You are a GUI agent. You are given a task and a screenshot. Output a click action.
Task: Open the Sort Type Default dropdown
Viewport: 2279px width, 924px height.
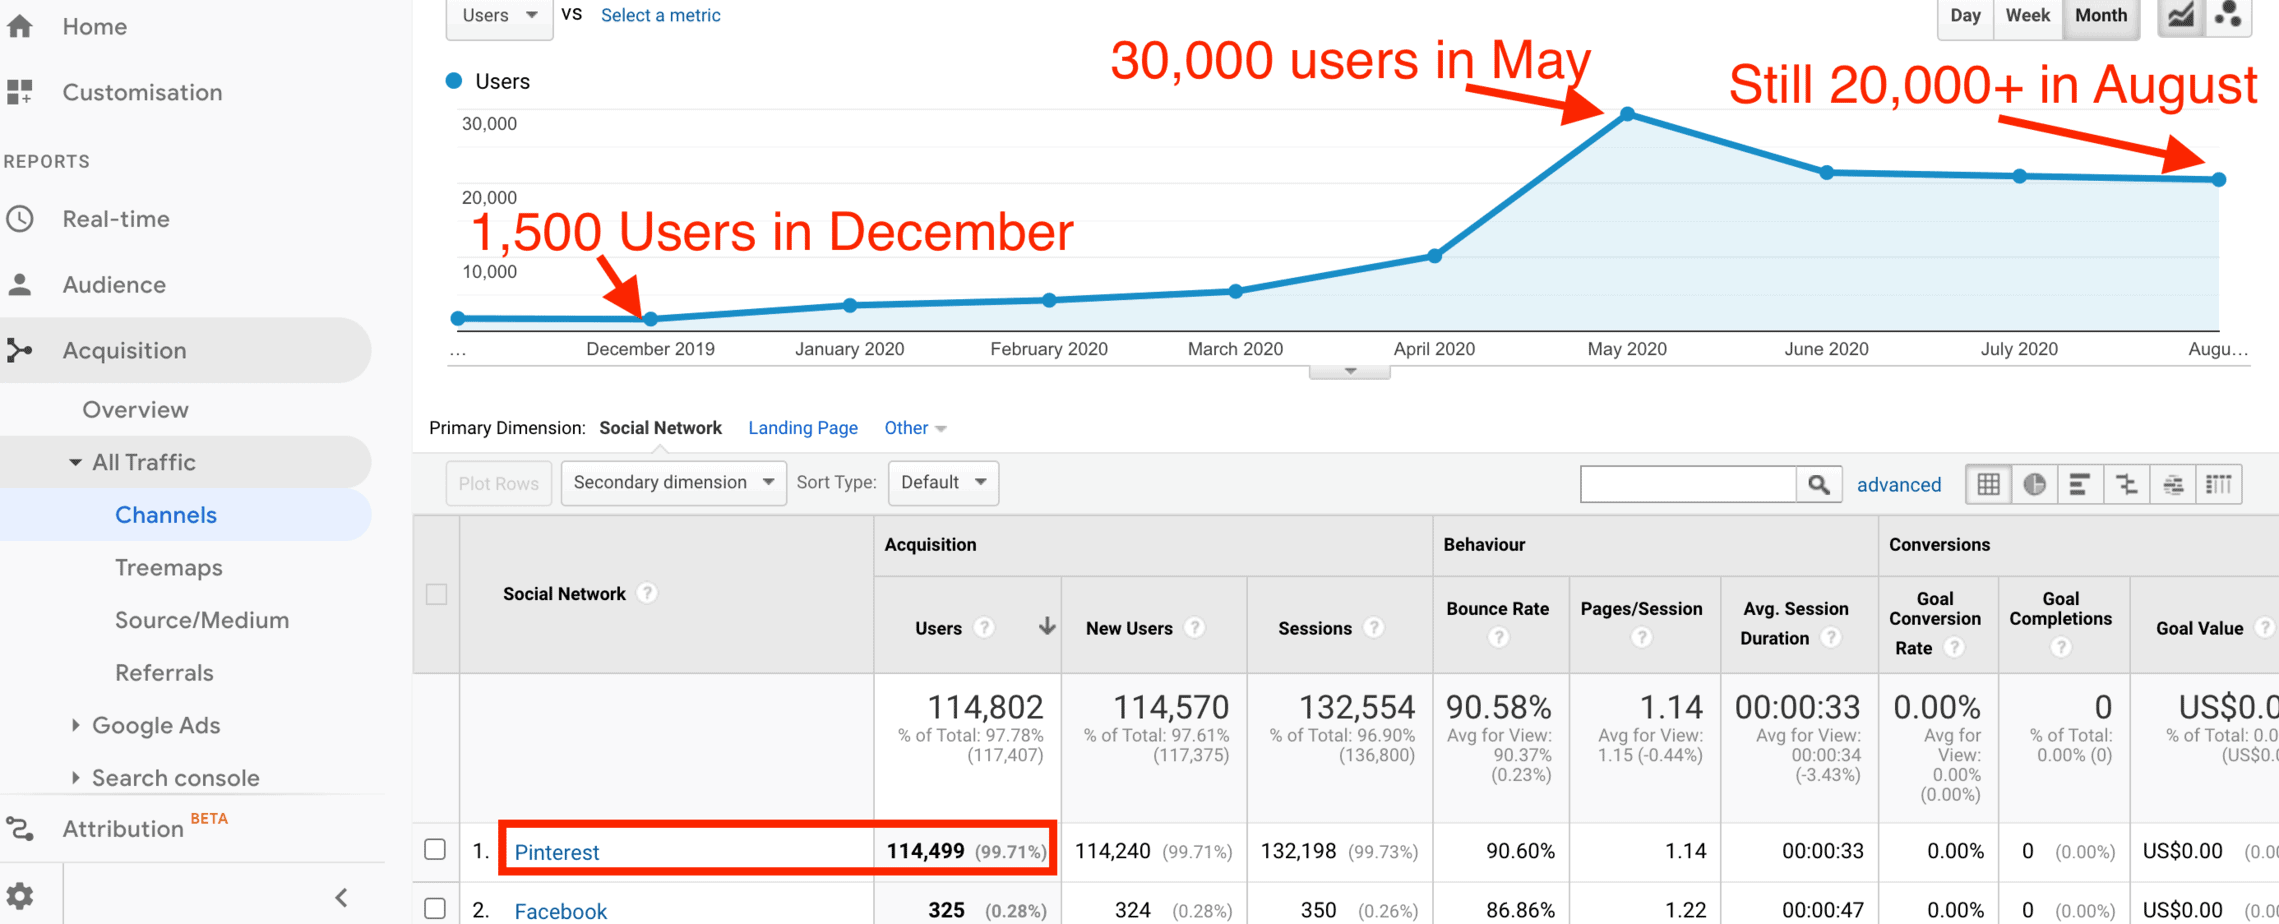[943, 483]
